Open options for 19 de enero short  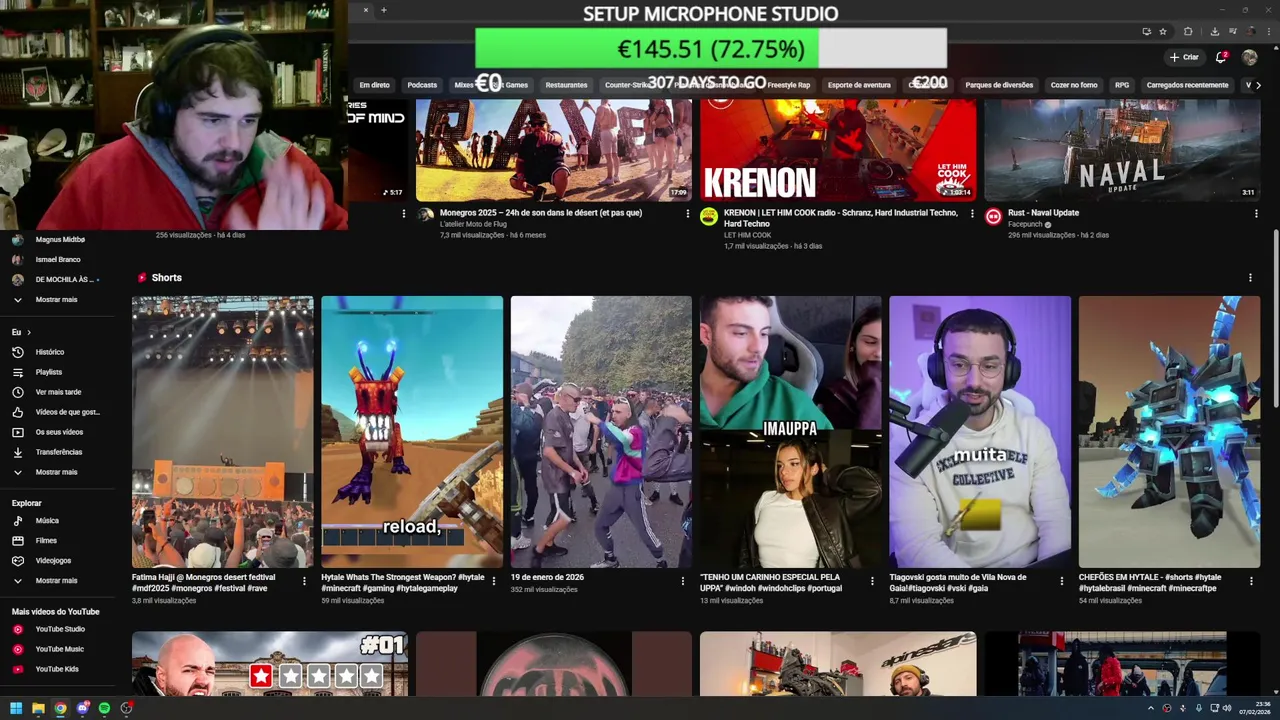[x=683, y=580]
